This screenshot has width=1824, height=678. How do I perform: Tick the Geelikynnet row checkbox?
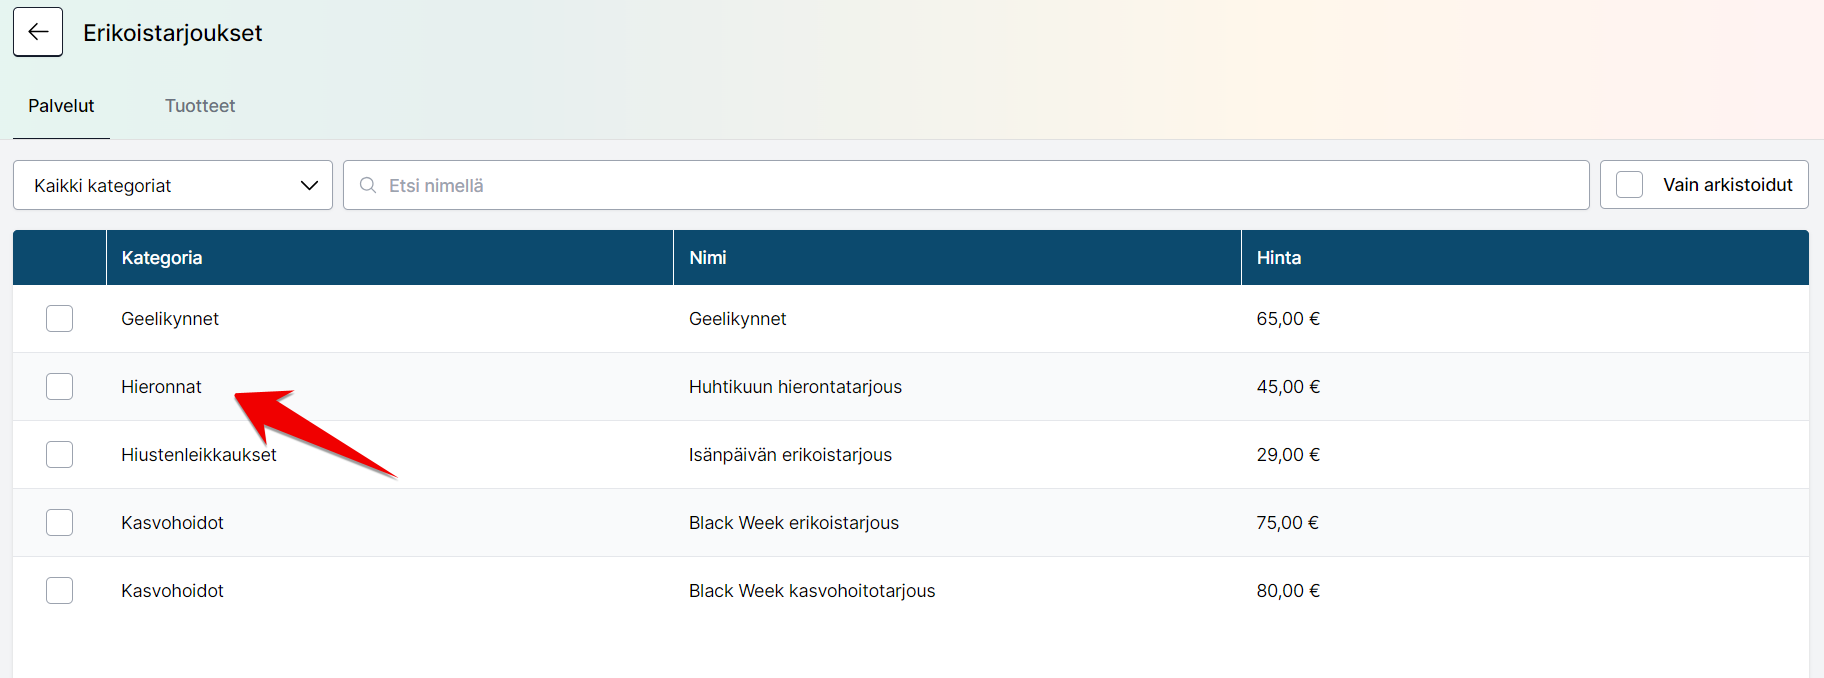coord(60,319)
